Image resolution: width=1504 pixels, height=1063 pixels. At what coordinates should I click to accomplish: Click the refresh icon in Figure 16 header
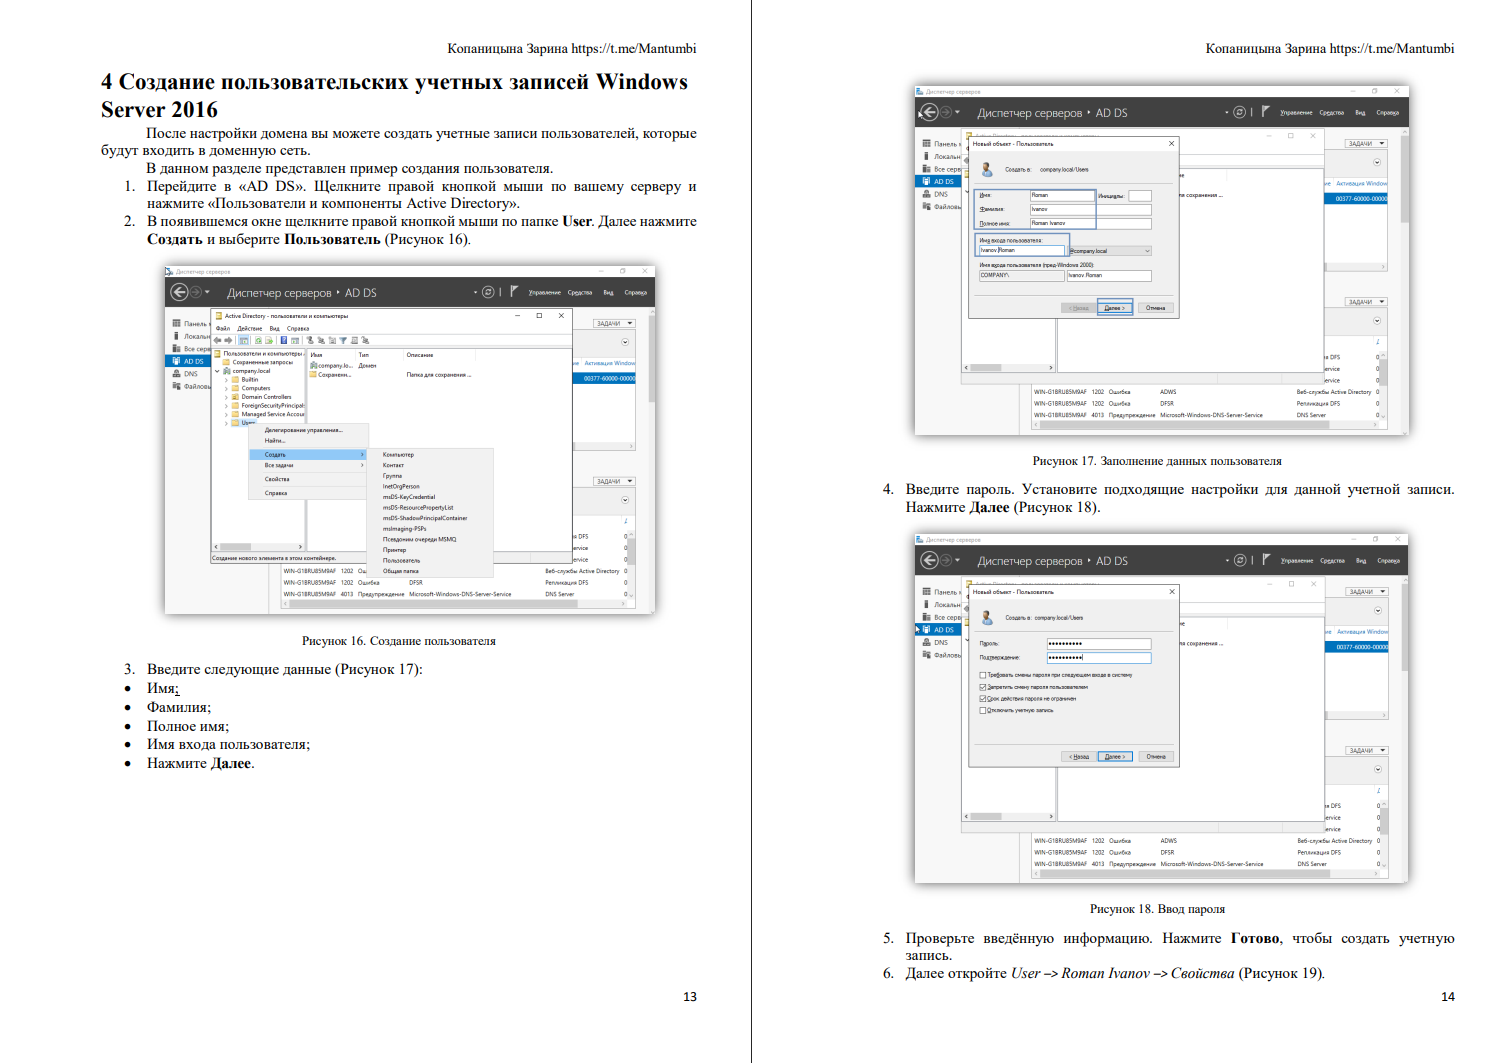click(488, 292)
